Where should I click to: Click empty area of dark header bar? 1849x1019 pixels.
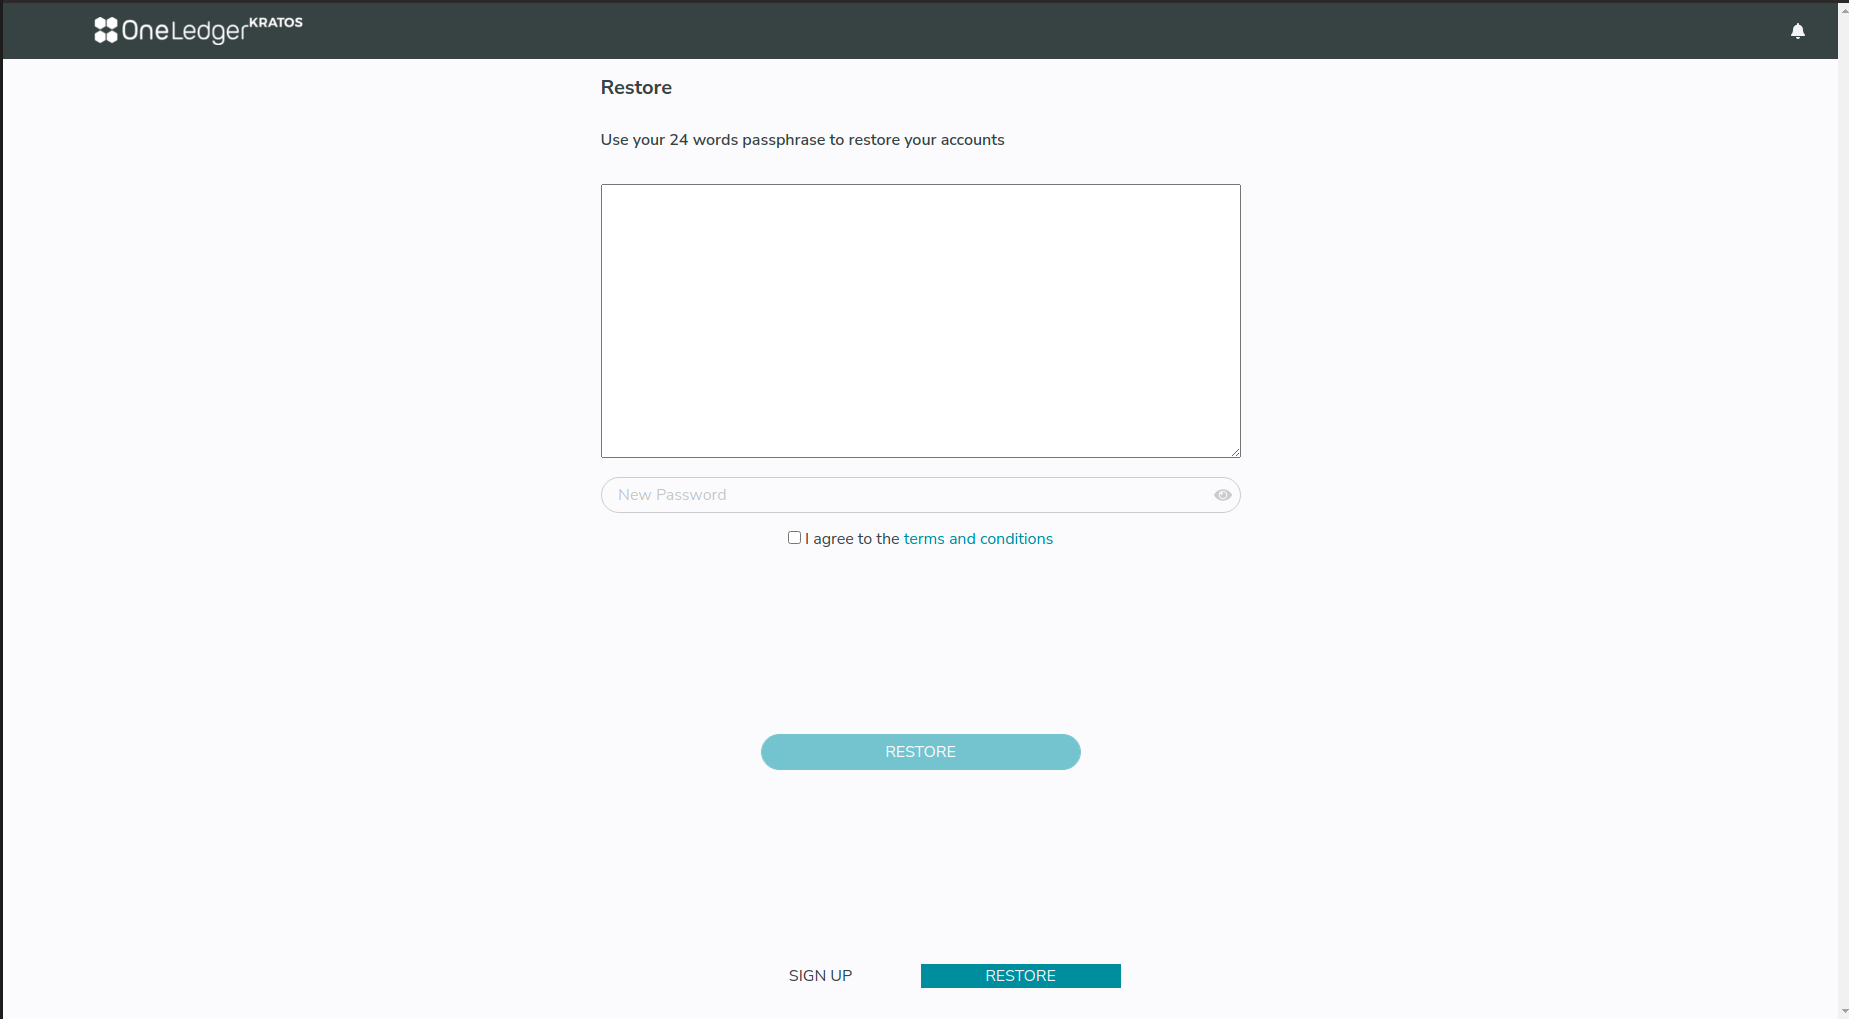point(1000,31)
